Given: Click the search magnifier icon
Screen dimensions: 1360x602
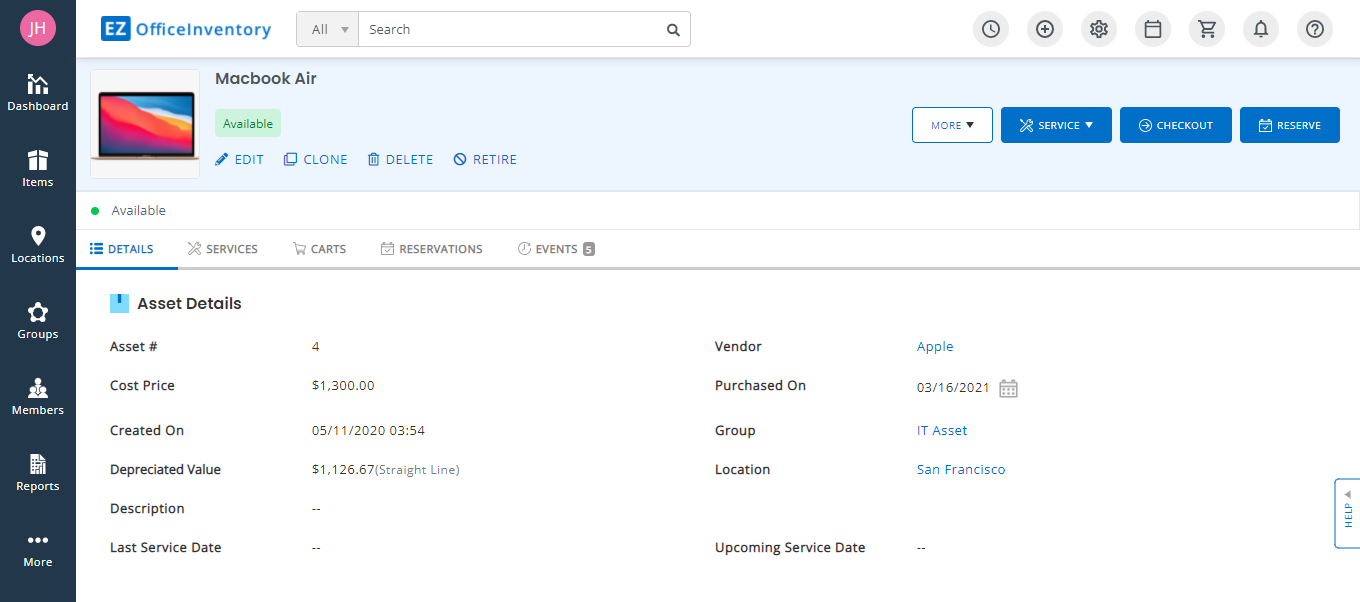Looking at the screenshot, I should coord(673,30).
